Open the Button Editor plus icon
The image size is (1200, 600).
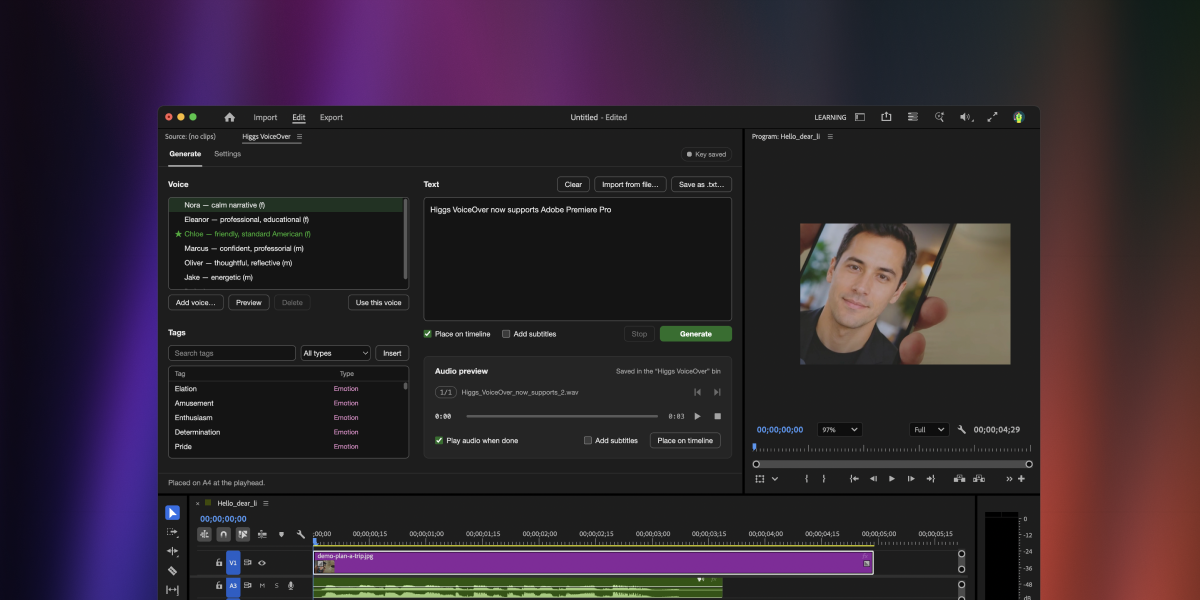(x=1021, y=479)
